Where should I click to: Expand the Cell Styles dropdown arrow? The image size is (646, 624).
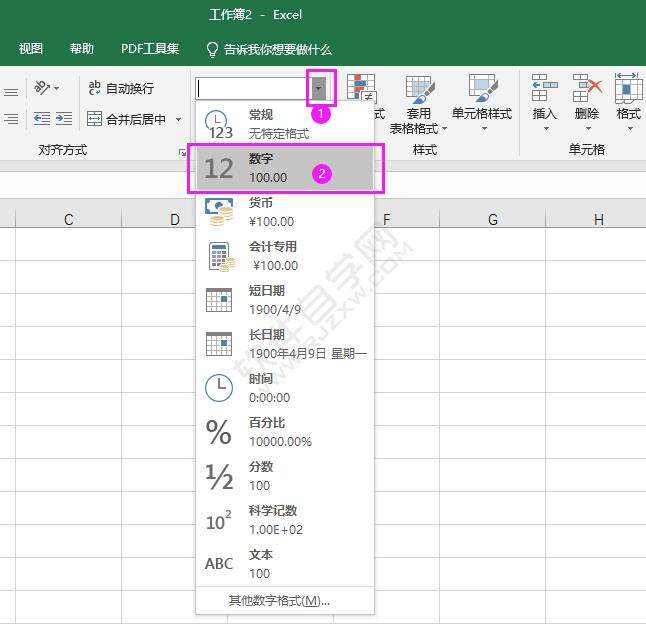484,129
